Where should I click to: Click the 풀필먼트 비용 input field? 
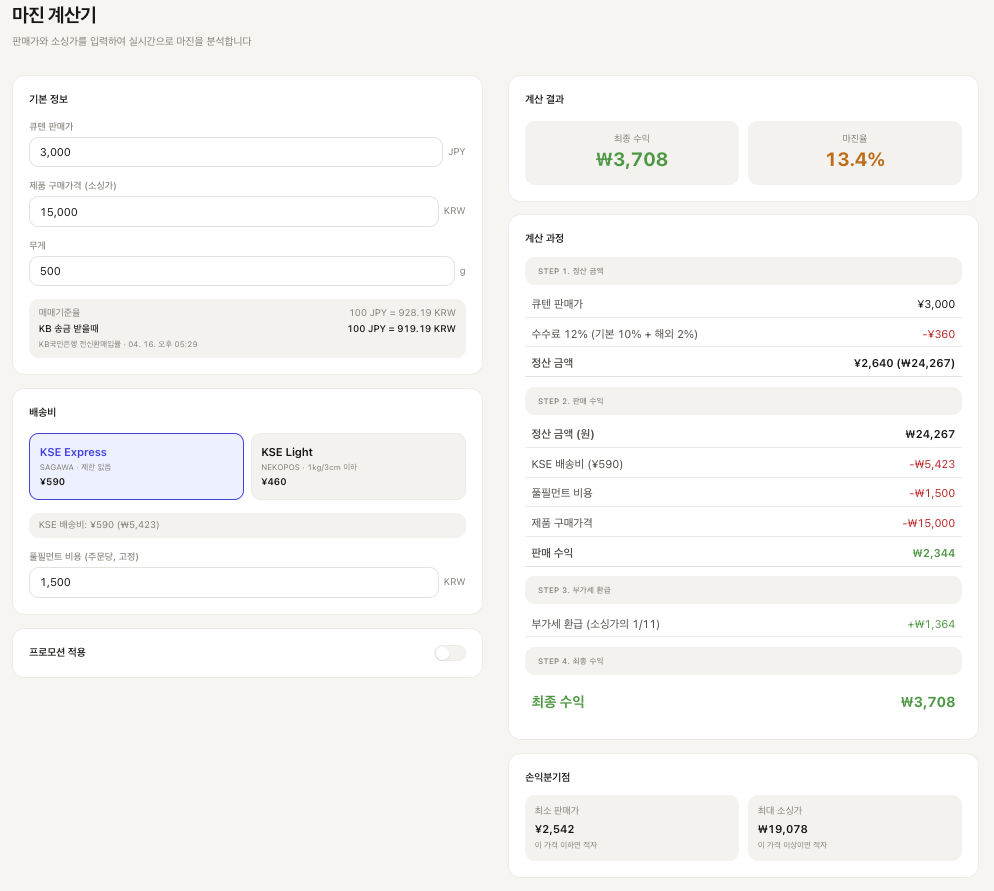point(233,582)
